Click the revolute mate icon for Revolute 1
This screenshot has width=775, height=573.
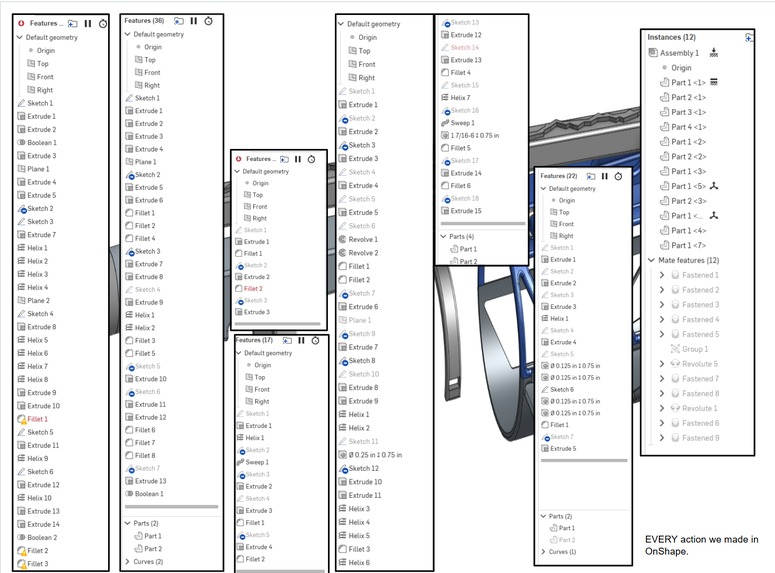pyautogui.click(x=675, y=408)
